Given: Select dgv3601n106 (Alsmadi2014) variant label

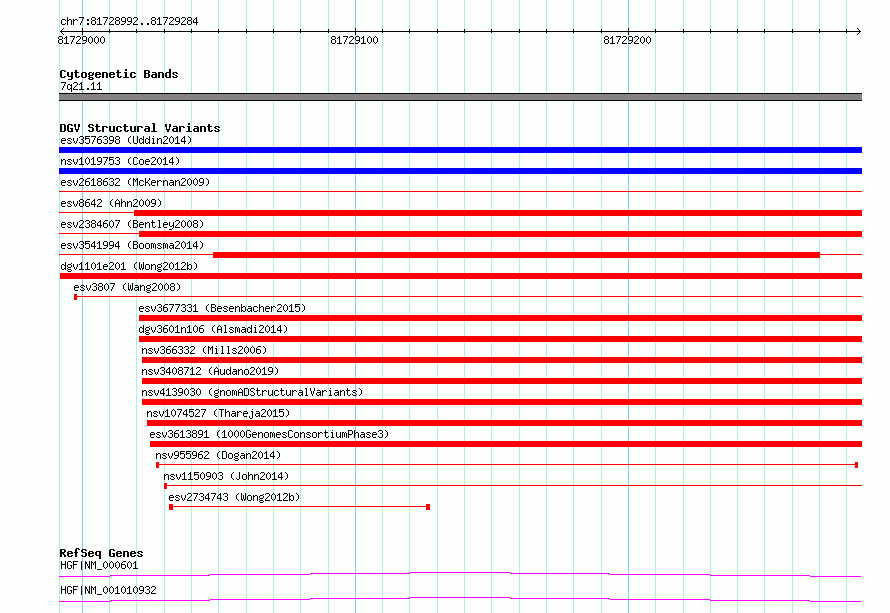Looking at the screenshot, I should point(213,329).
